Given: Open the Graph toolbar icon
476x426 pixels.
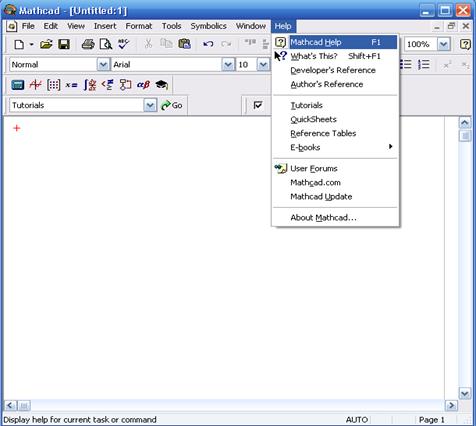Looking at the screenshot, I should tap(35, 85).
